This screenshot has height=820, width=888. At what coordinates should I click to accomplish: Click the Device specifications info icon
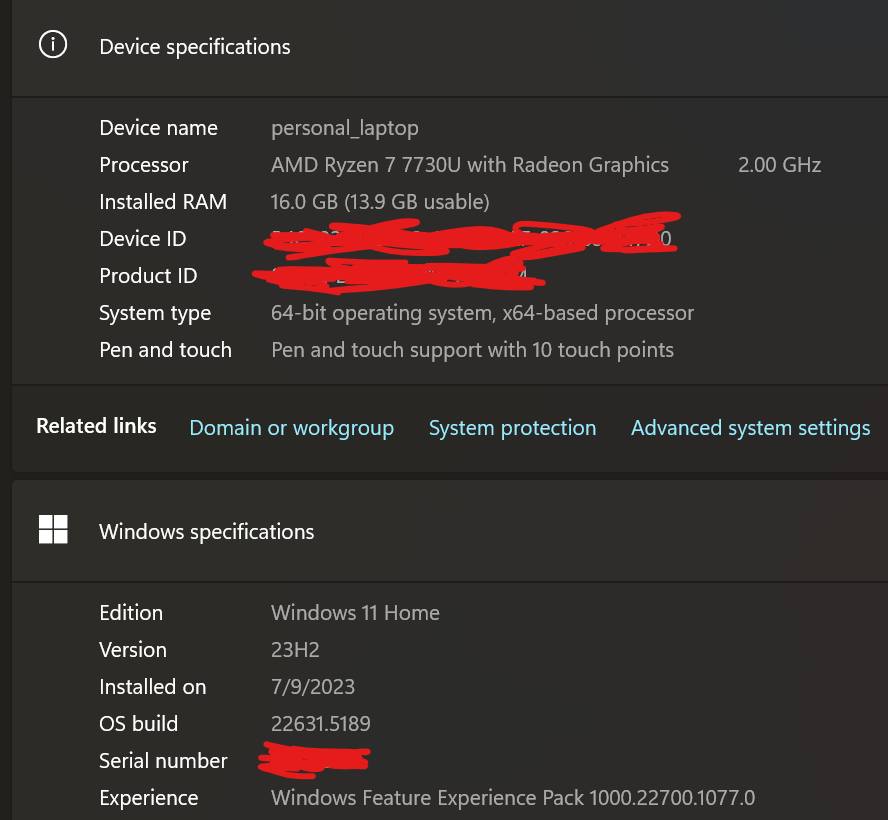pyautogui.click(x=53, y=44)
